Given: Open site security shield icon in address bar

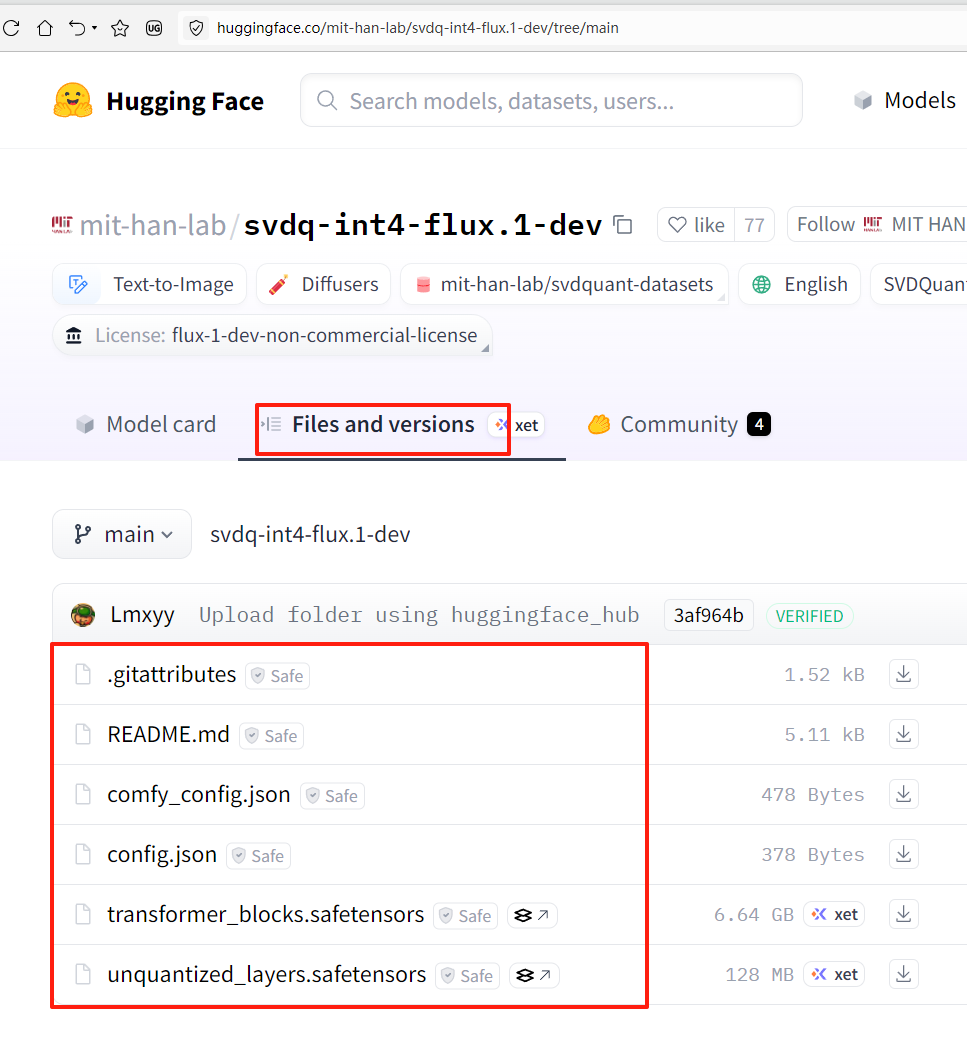Looking at the screenshot, I should [196, 28].
